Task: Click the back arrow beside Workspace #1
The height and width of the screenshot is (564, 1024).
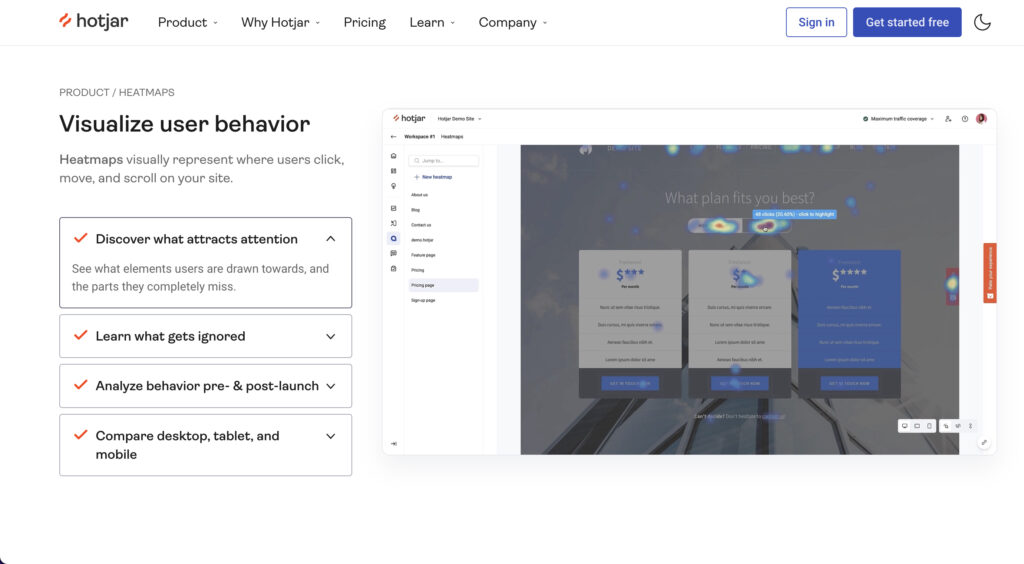Action: coord(393,136)
